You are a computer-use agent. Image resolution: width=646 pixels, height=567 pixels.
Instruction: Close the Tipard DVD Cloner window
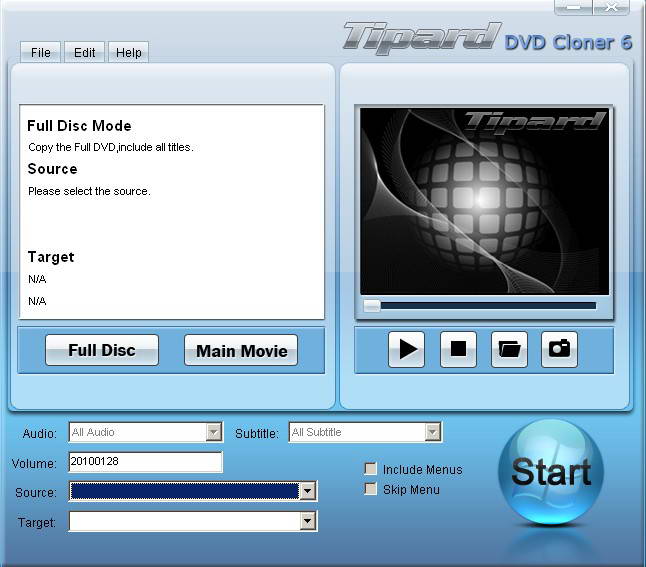pyautogui.click(x=611, y=7)
